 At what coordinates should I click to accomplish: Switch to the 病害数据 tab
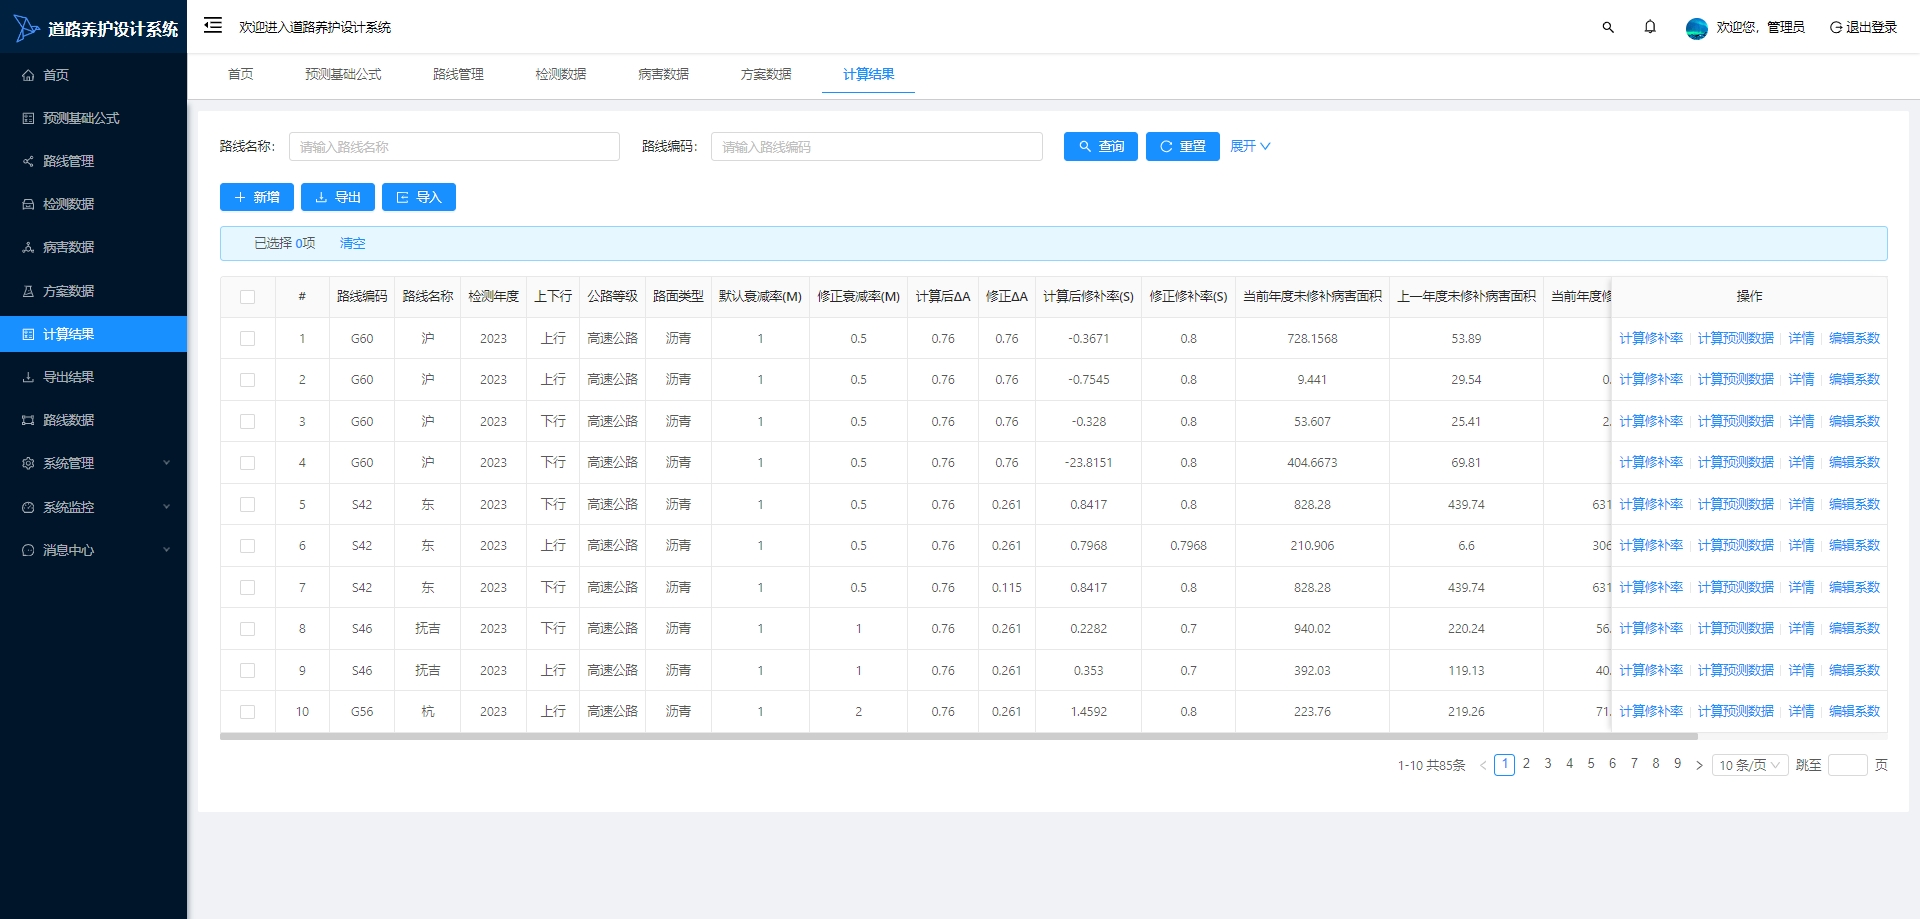[664, 74]
